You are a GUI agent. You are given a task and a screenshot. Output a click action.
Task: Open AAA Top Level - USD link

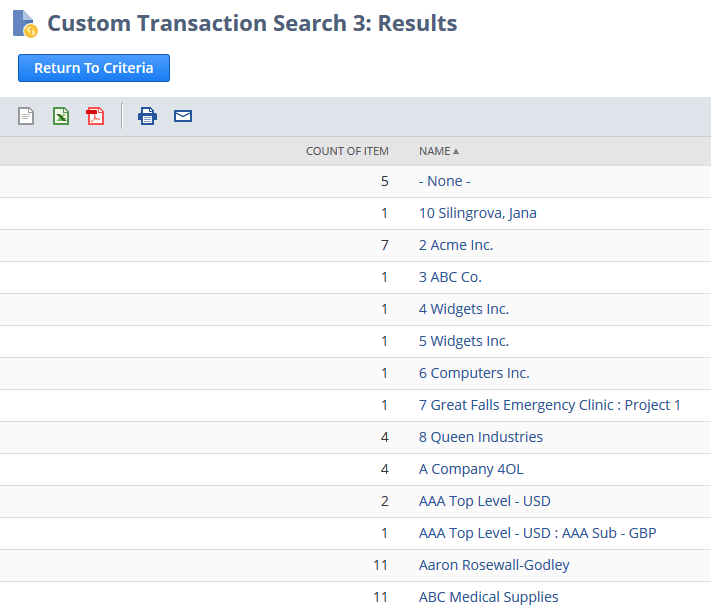[484, 501]
